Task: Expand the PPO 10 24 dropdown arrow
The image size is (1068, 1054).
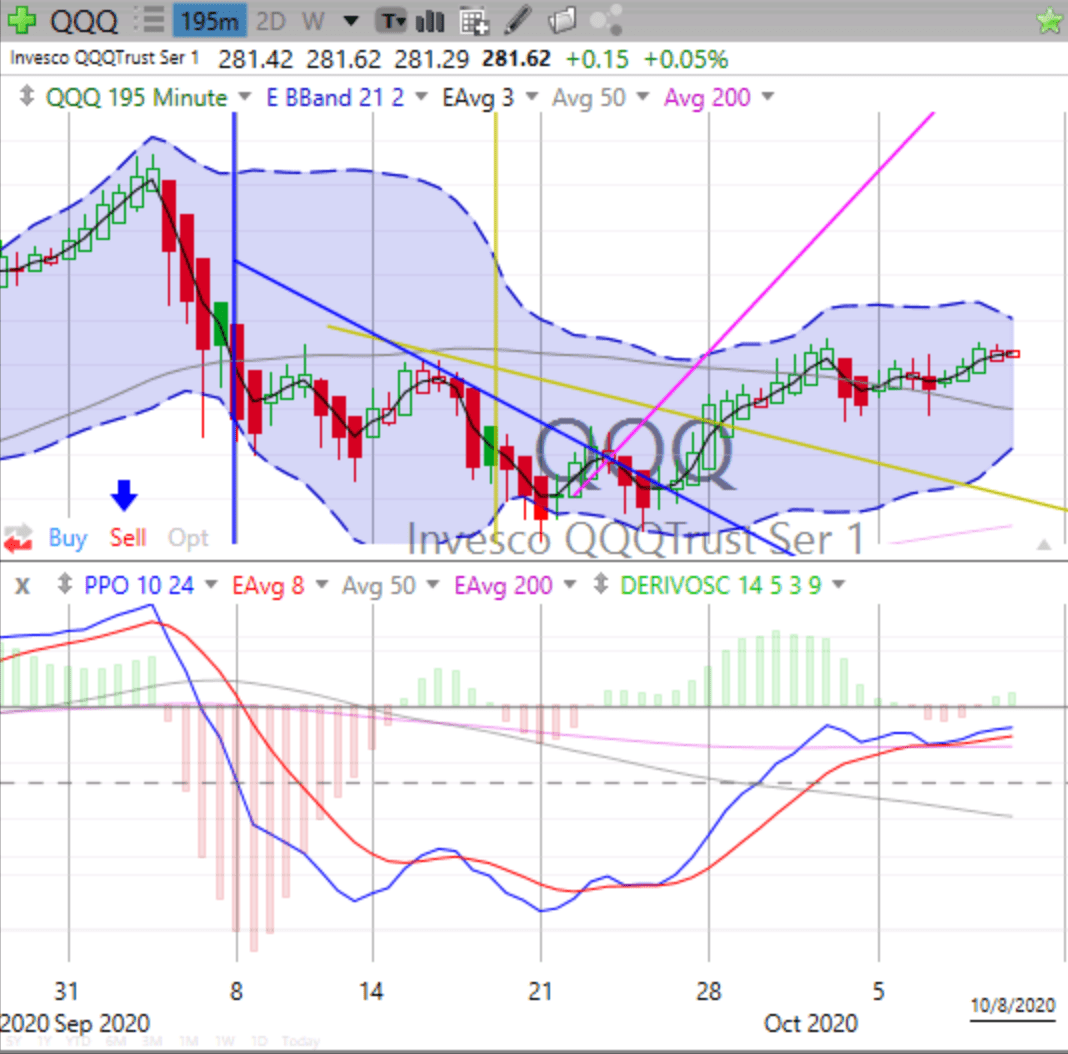Action: tap(211, 585)
